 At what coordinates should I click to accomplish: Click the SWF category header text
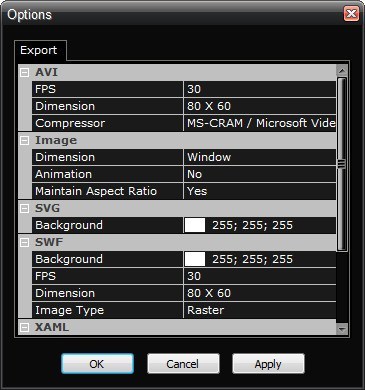49,242
